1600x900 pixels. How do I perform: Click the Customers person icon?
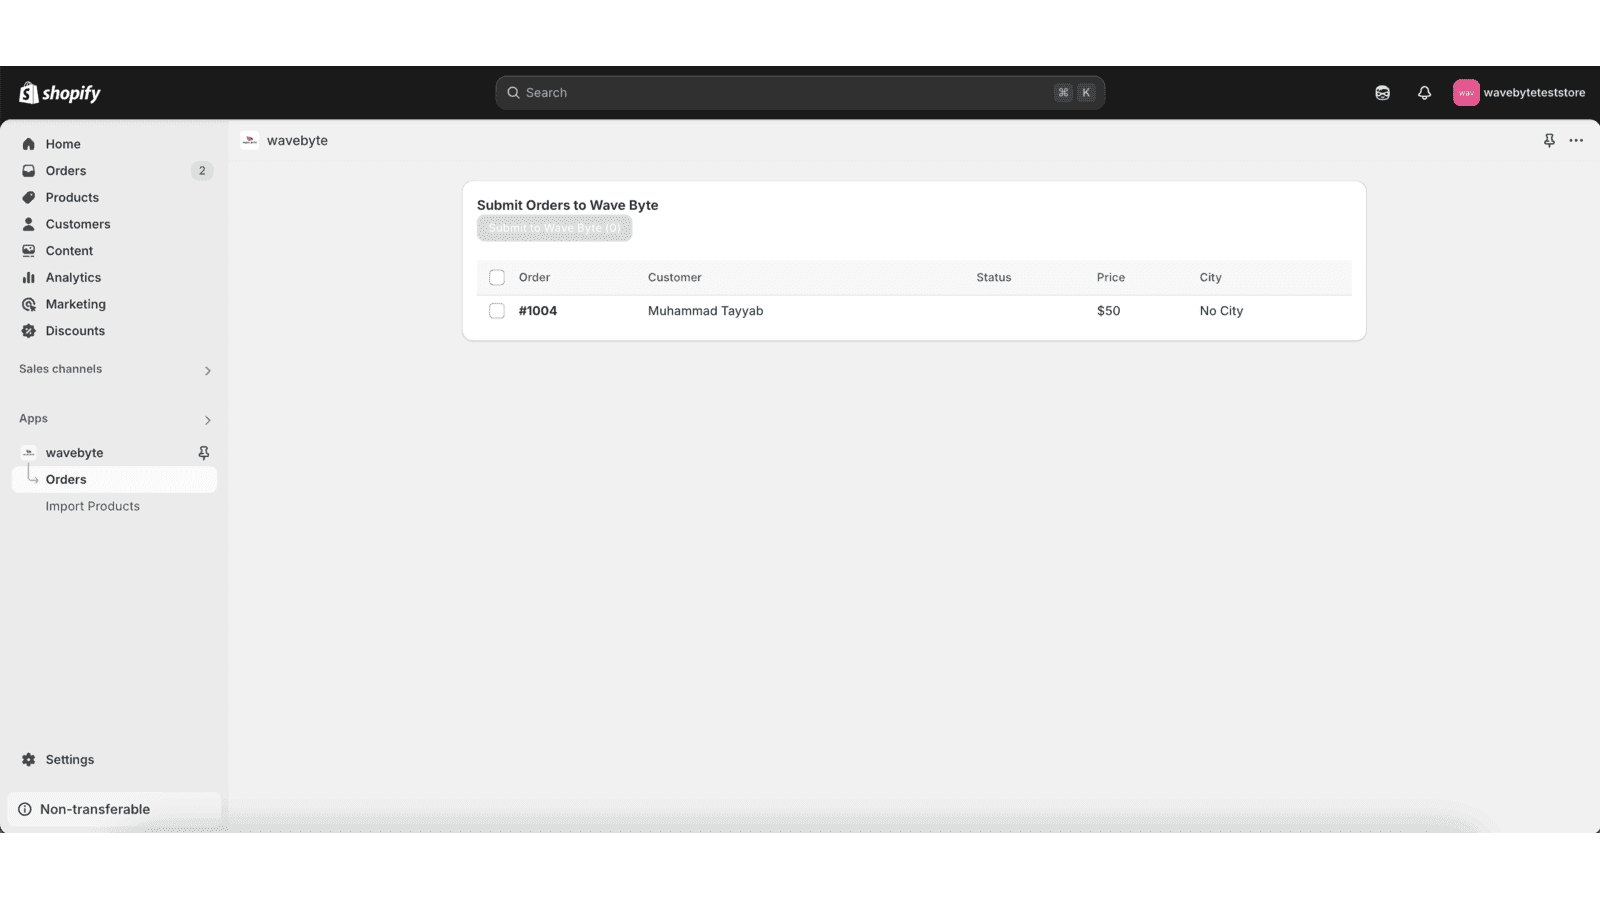click(29, 224)
